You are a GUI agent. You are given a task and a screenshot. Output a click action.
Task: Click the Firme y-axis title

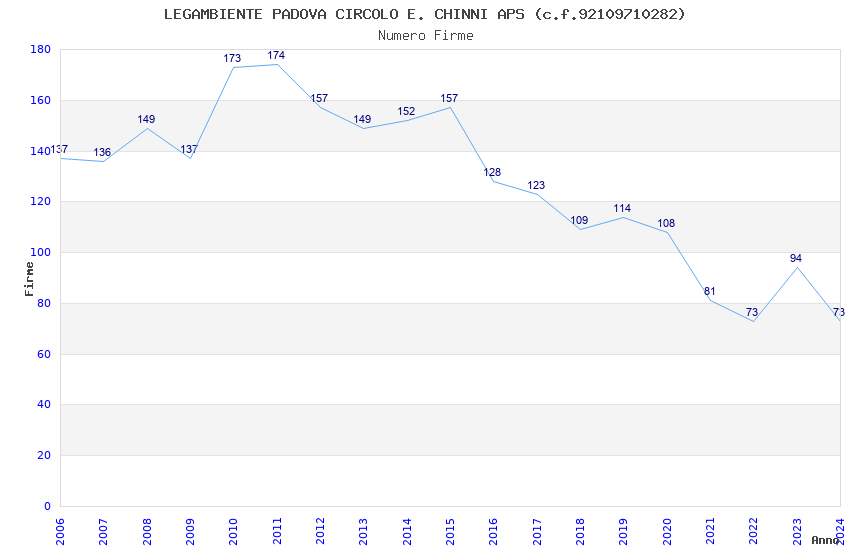29,279
